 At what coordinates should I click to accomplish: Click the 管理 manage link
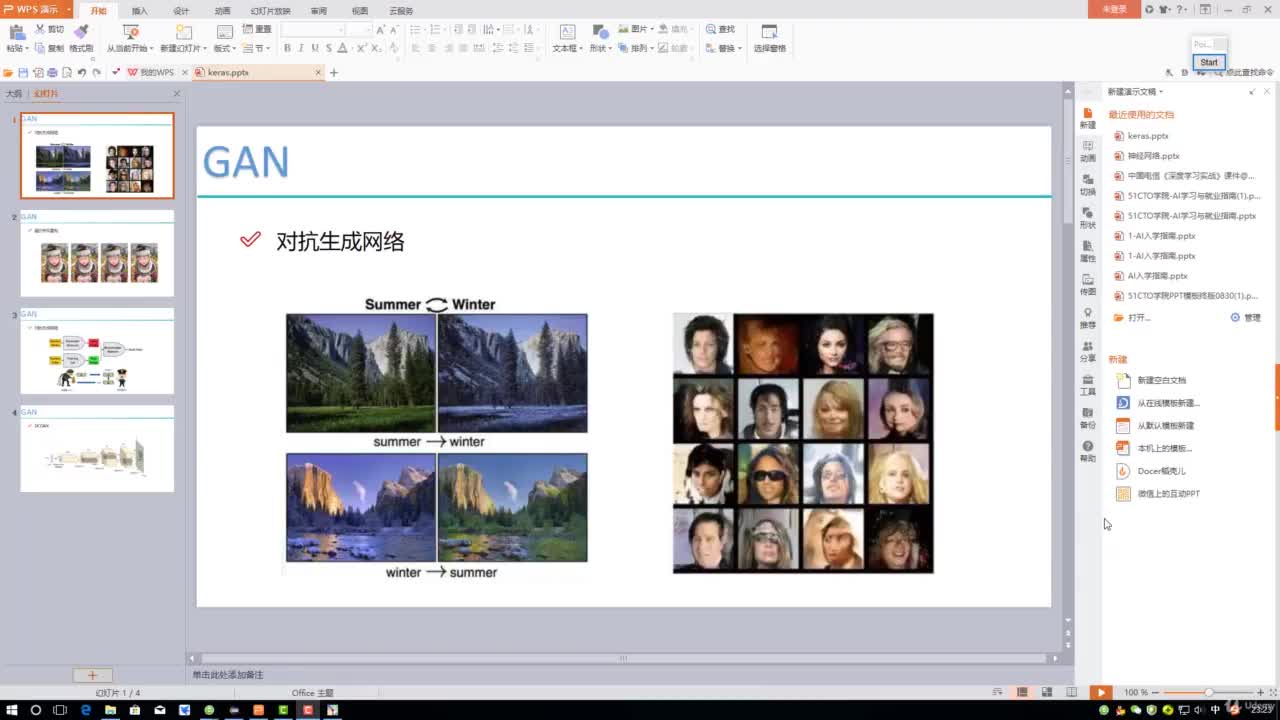click(x=1246, y=317)
